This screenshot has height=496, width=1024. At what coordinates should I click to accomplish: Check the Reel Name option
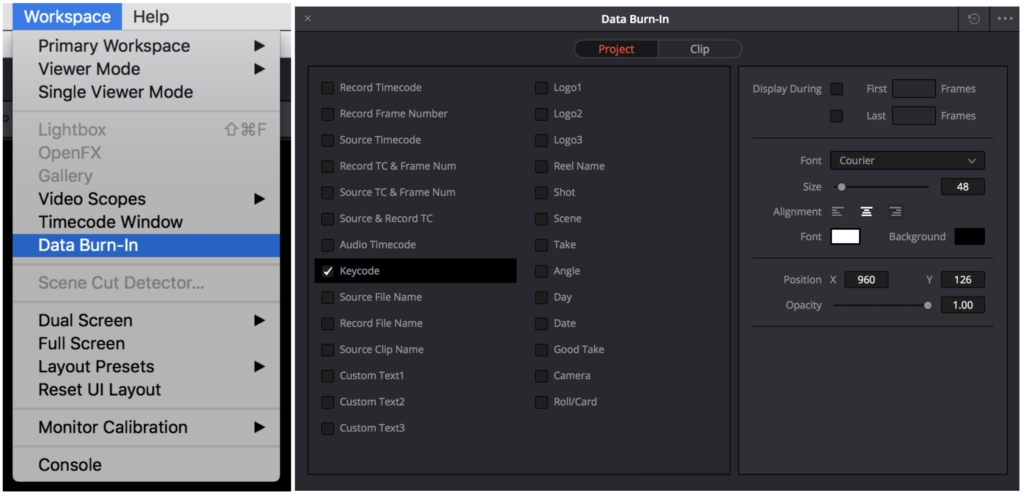[541, 166]
